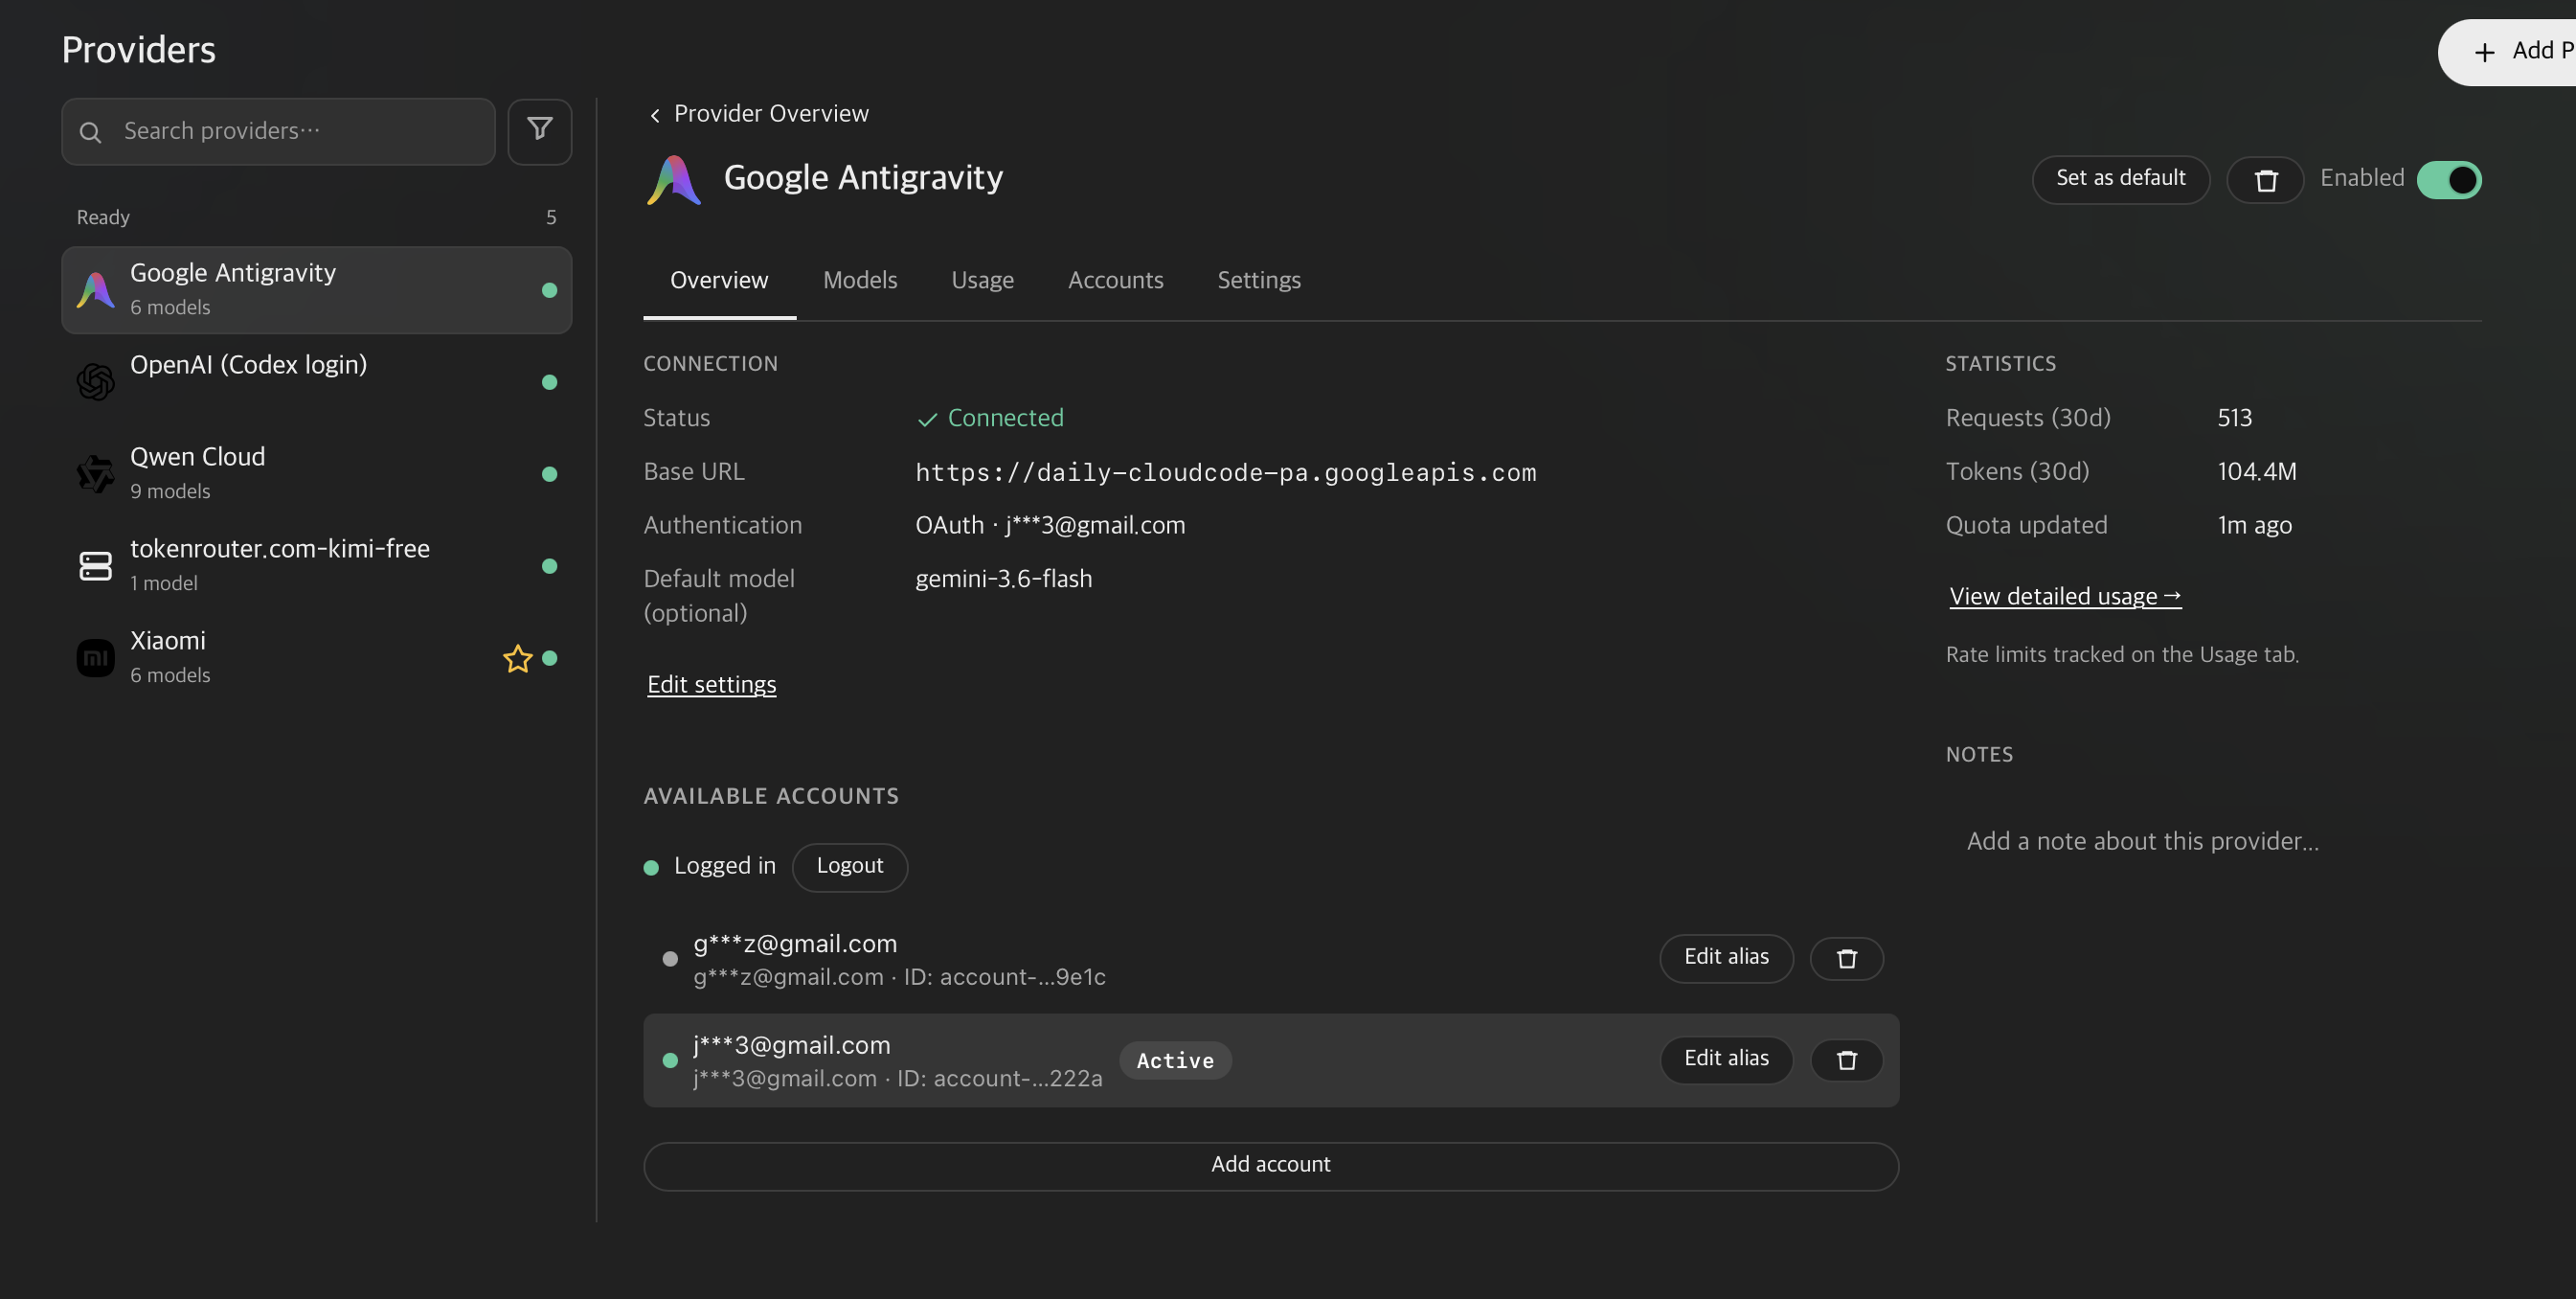Select OpenAI (Codex login) provider
The width and height of the screenshot is (2576, 1299).
[316, 382]
